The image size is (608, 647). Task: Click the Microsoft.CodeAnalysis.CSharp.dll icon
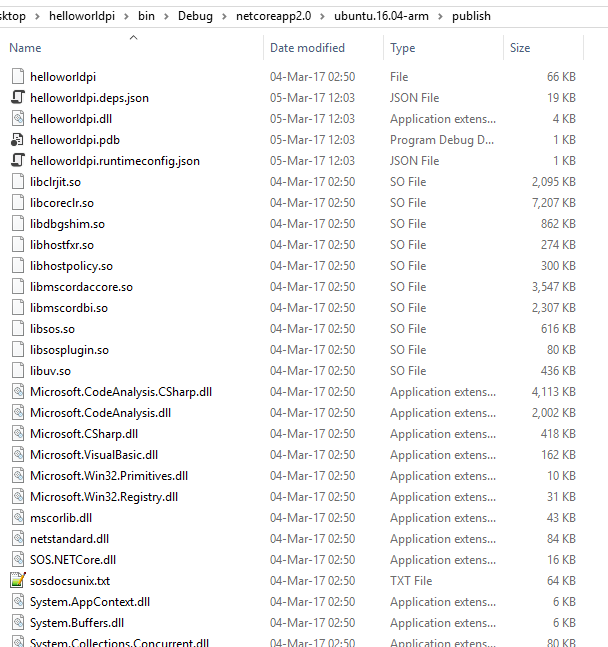(18, 392)
